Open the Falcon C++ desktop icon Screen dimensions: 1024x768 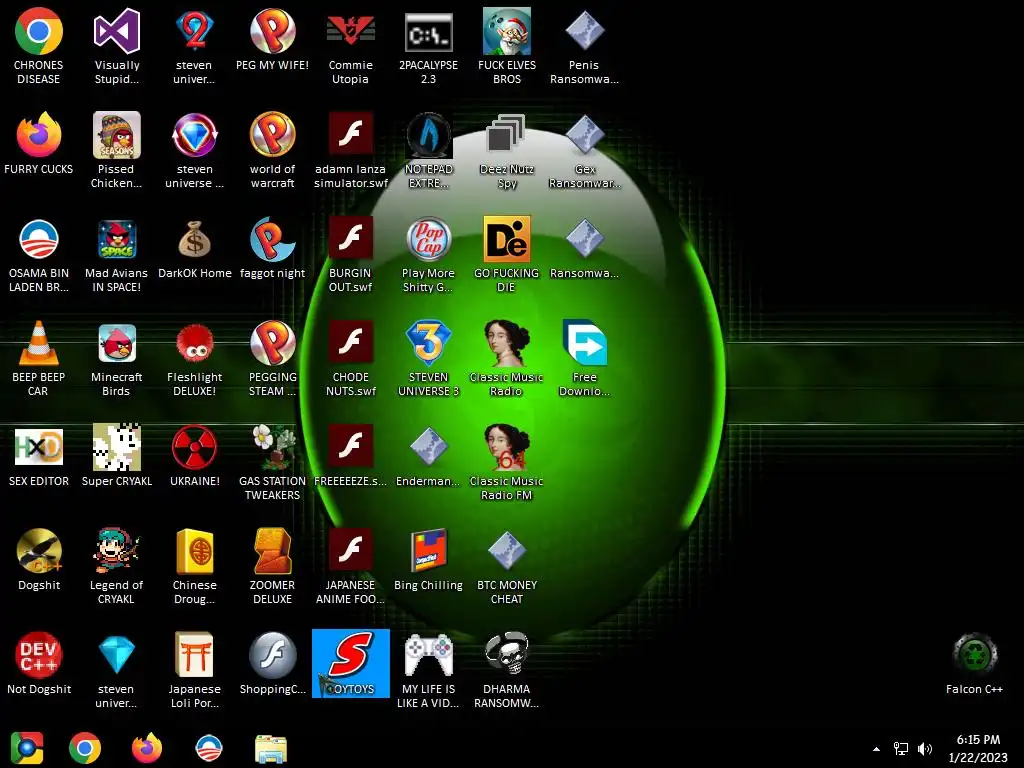coord(974,655)
